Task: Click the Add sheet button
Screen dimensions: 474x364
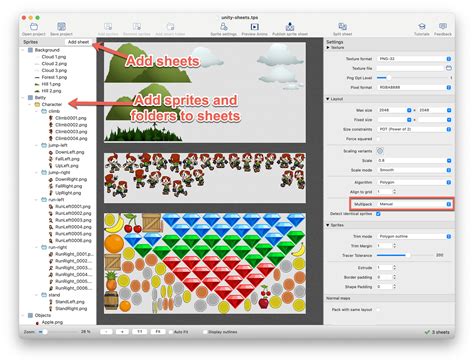Action: (78, 42)
